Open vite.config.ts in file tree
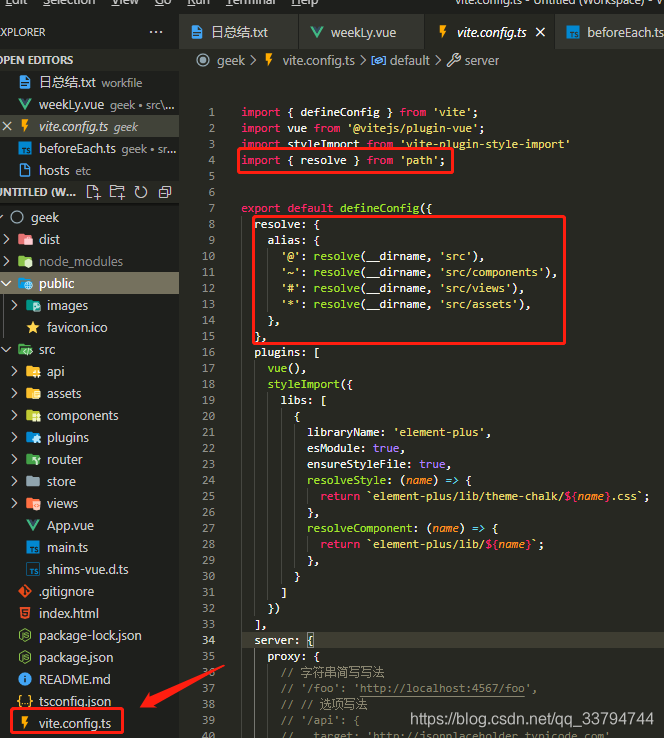 tap(89, 723)
